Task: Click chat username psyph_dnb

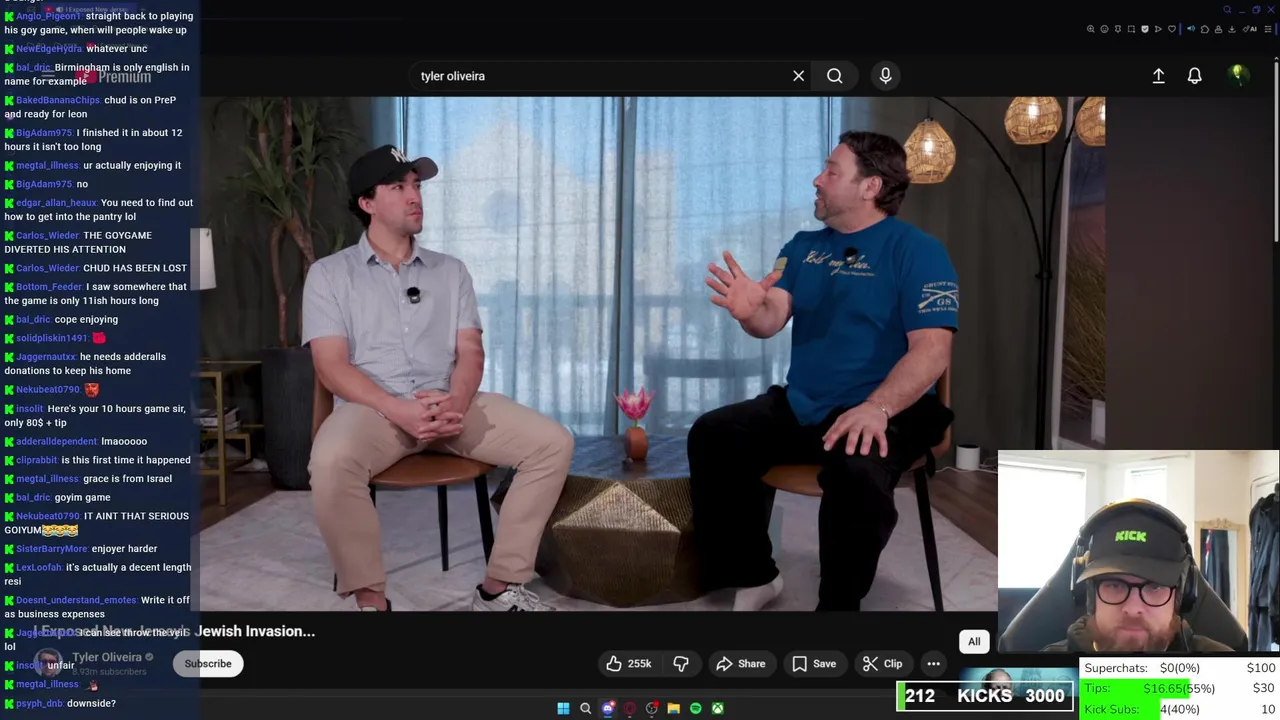Action: 39,704
